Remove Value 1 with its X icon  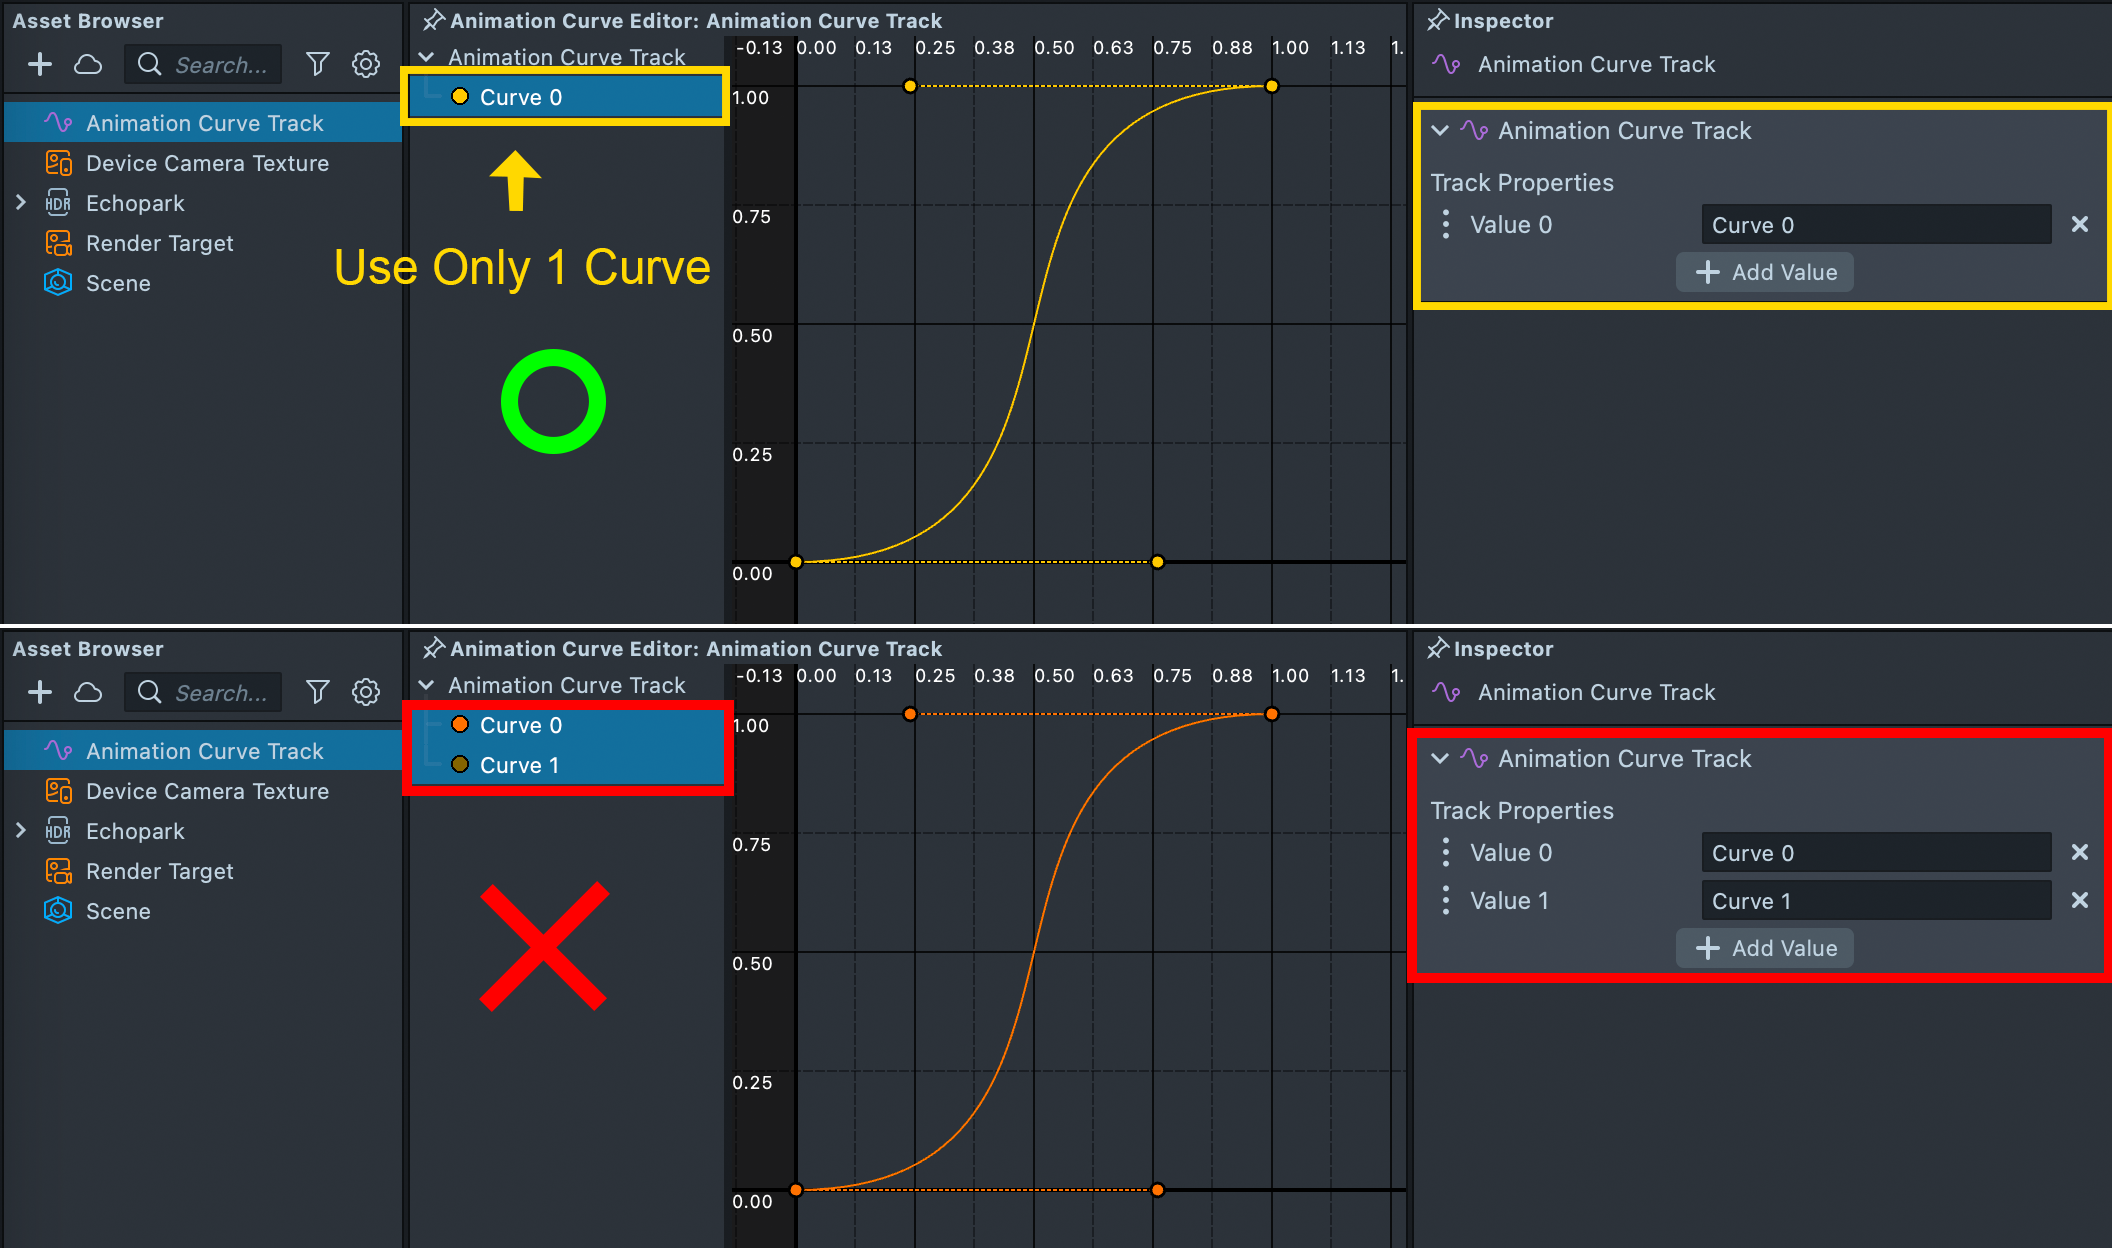[2079, 900]
